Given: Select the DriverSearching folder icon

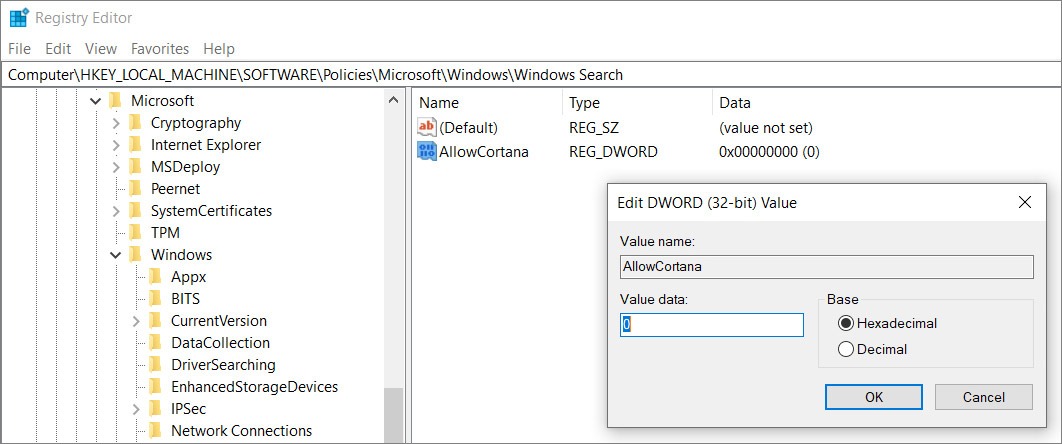Looking at the screenshot, I should click(155, 364).
